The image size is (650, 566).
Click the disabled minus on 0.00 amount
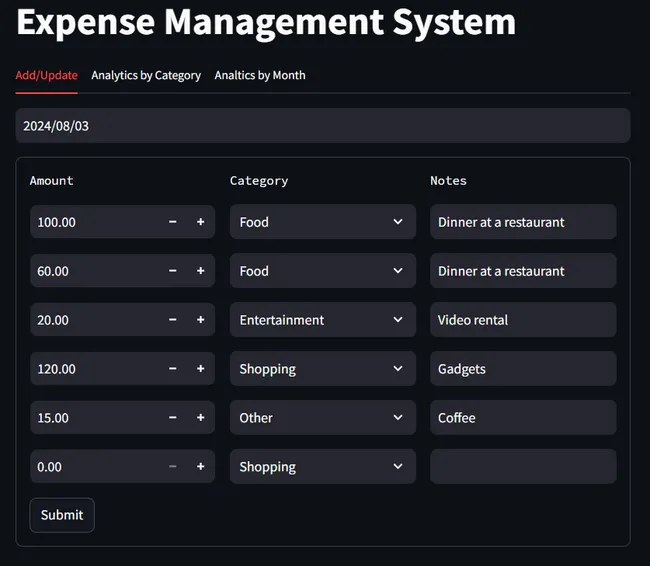coord(173,466)
